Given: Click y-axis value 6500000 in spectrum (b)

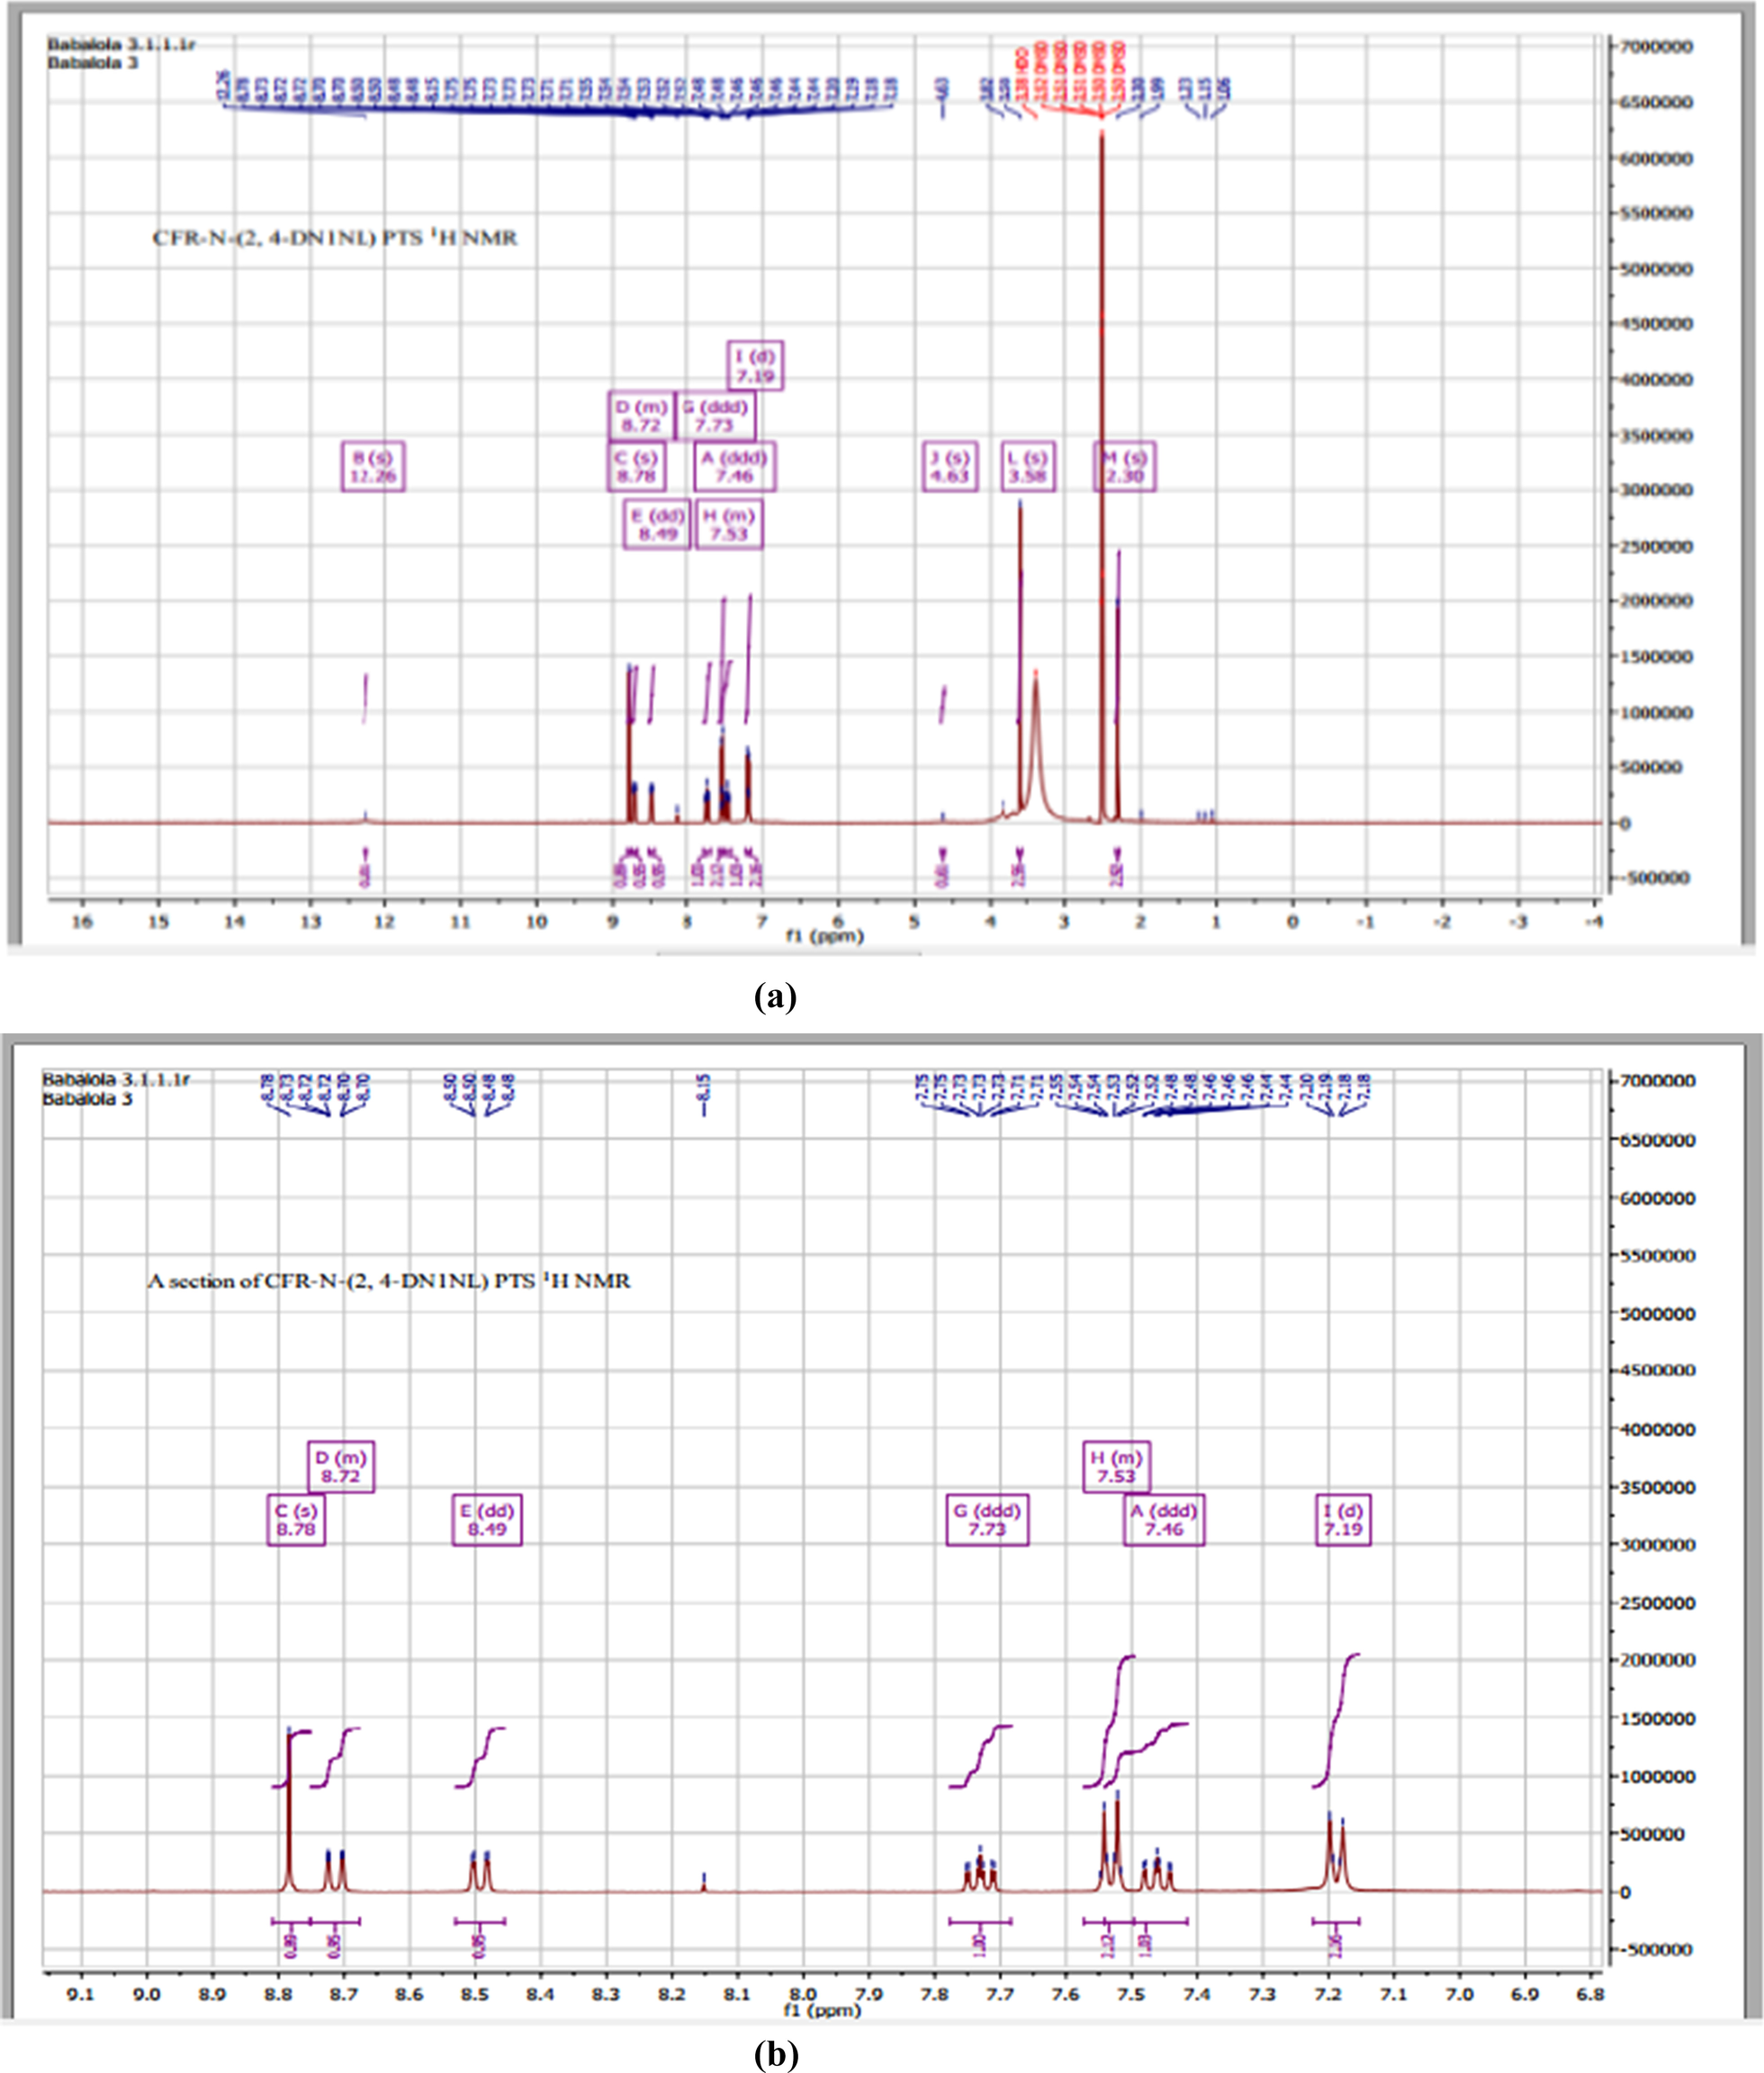Looking at the screenshot, I should click(1658, 1139).
